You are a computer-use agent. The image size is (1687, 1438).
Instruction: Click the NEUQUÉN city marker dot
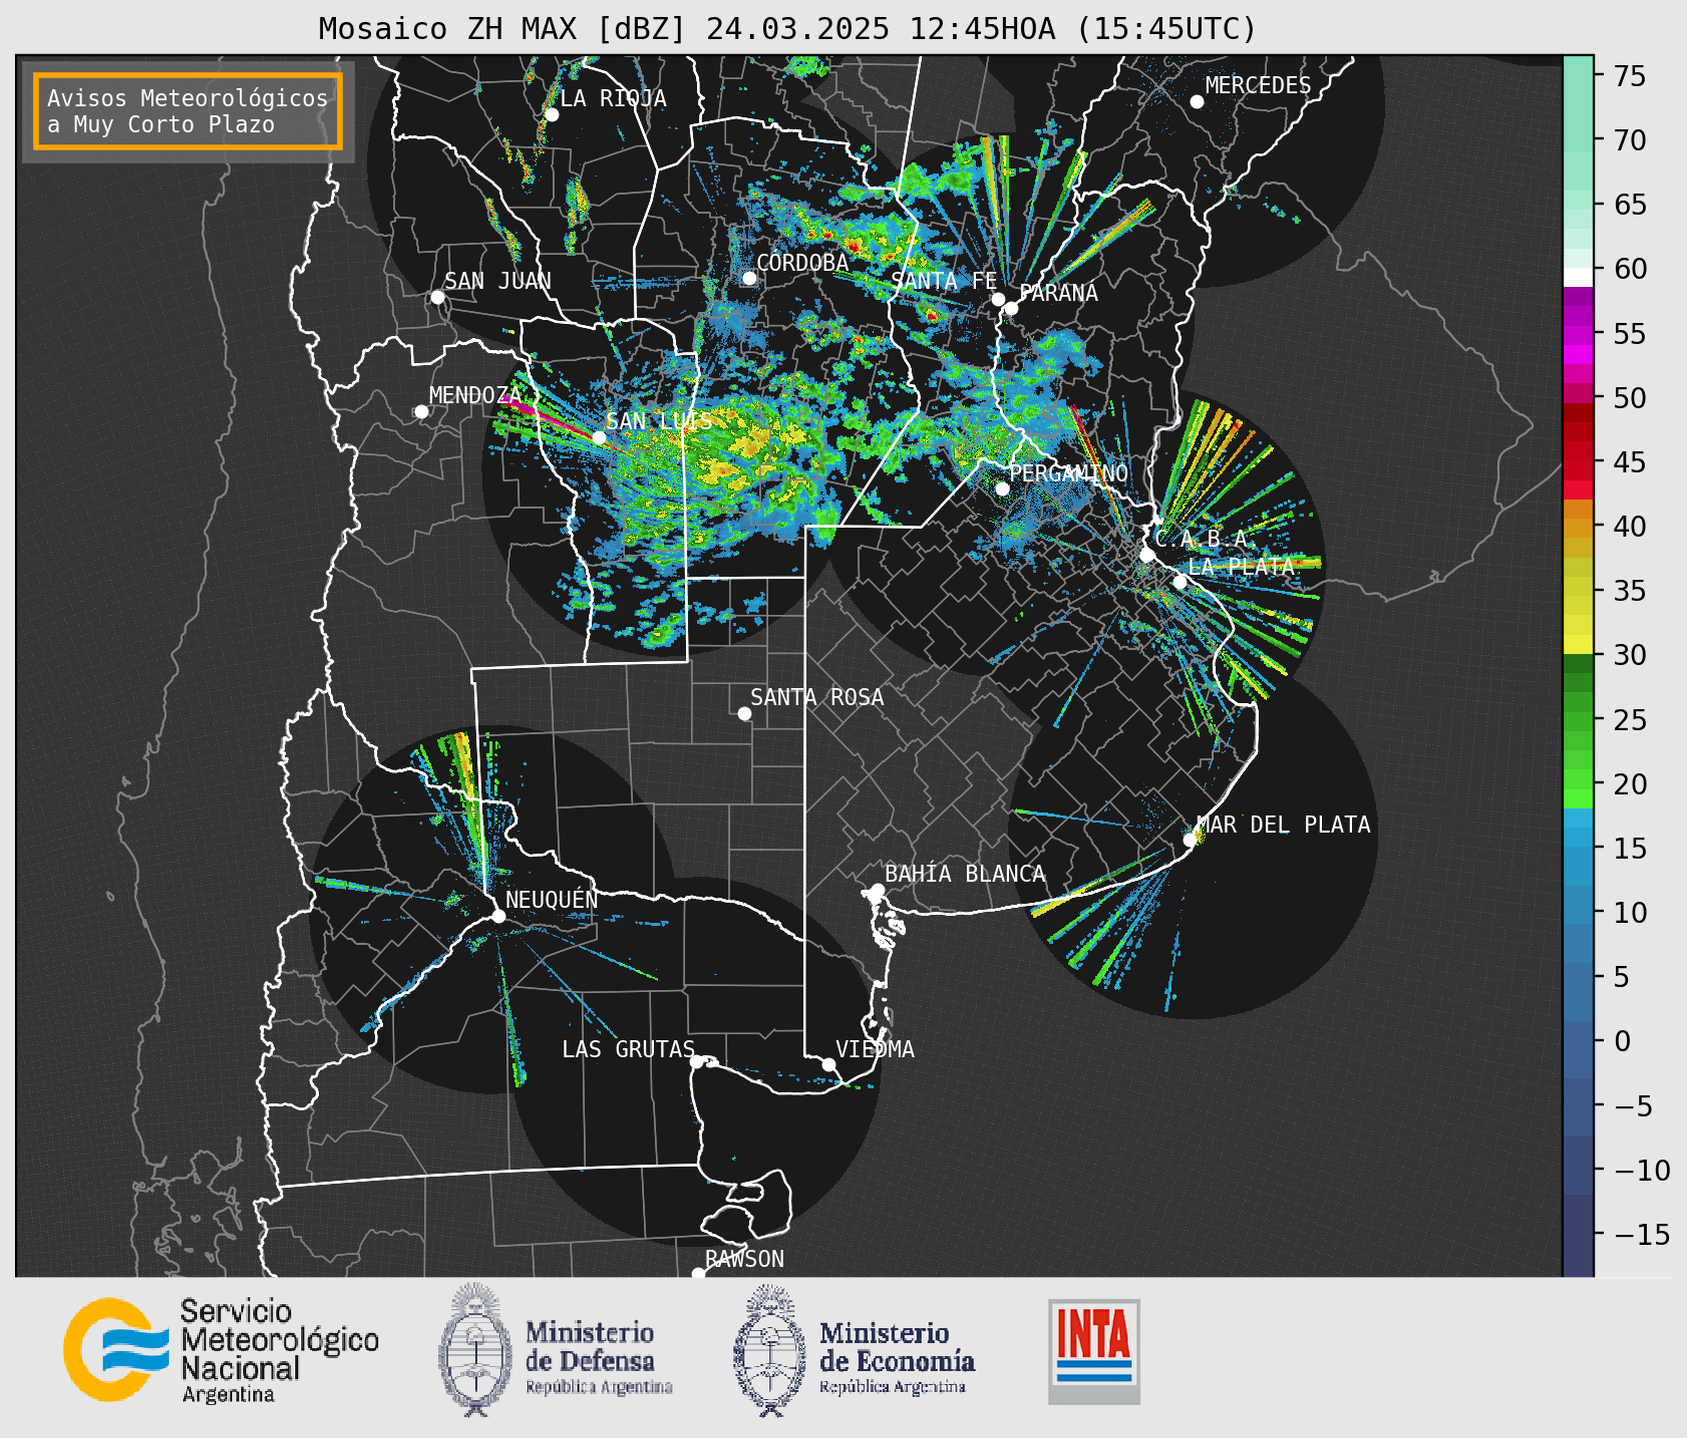tap(498, 916)
